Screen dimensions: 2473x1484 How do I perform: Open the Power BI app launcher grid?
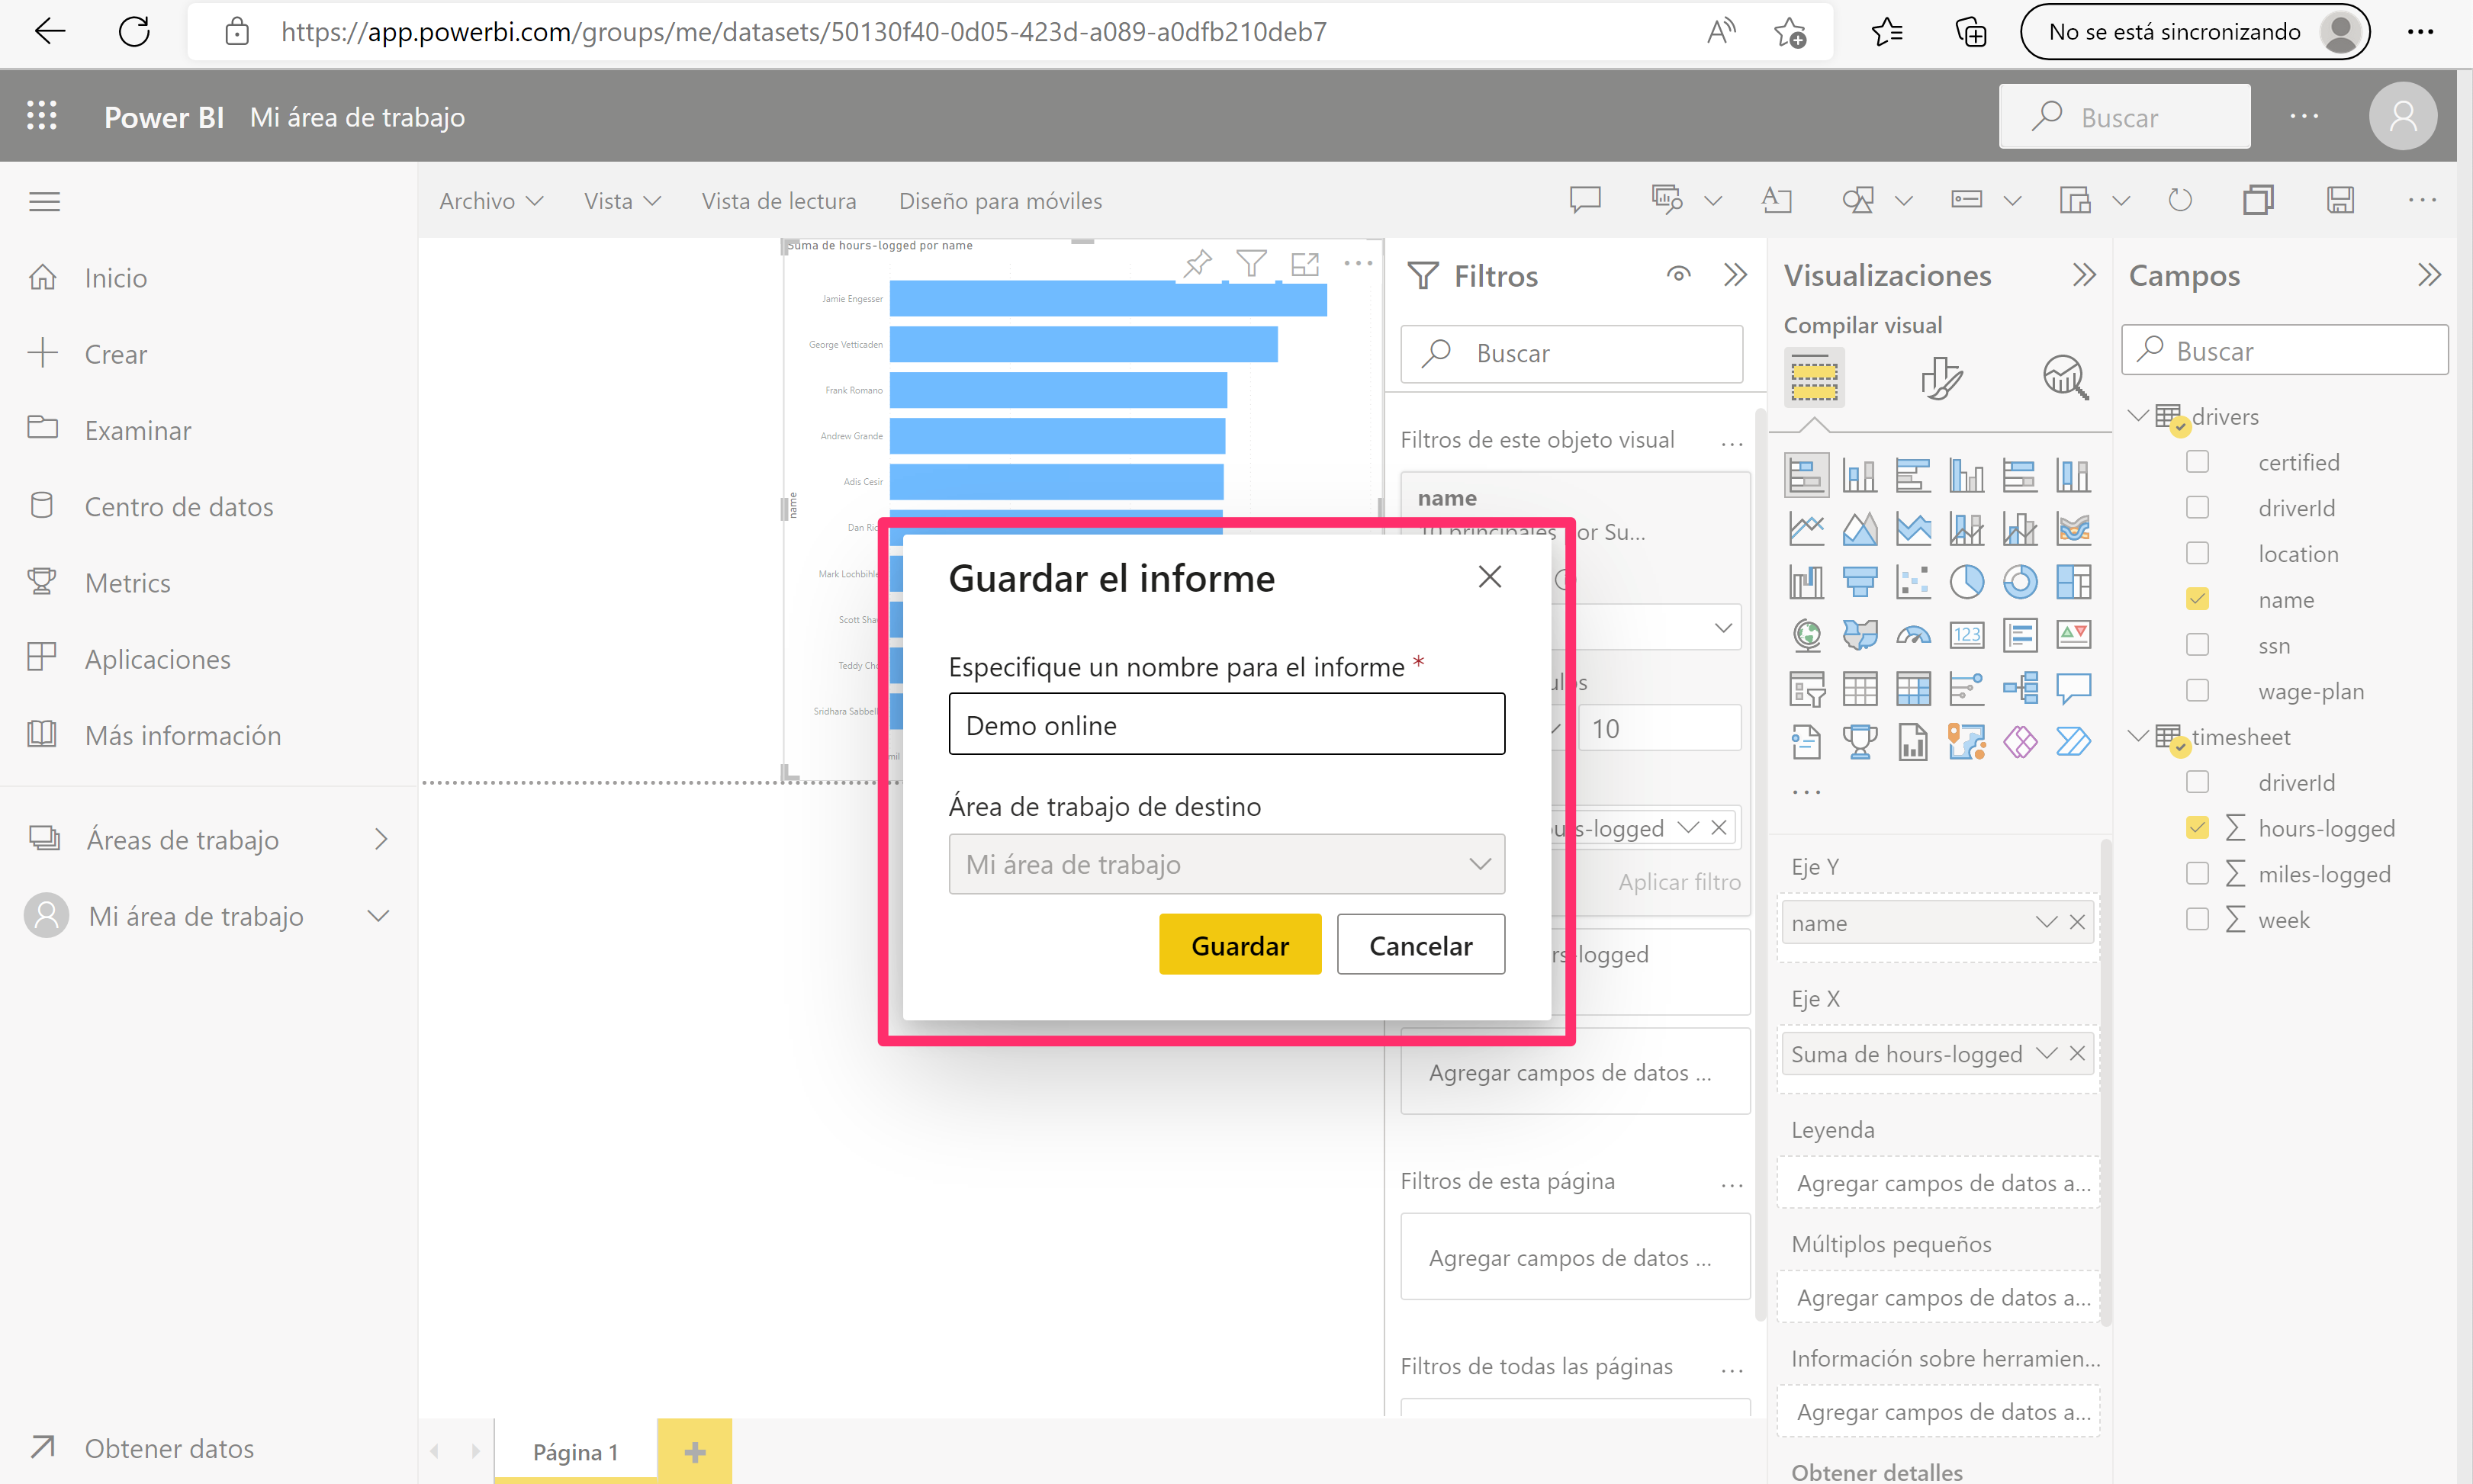coord(41,116)
